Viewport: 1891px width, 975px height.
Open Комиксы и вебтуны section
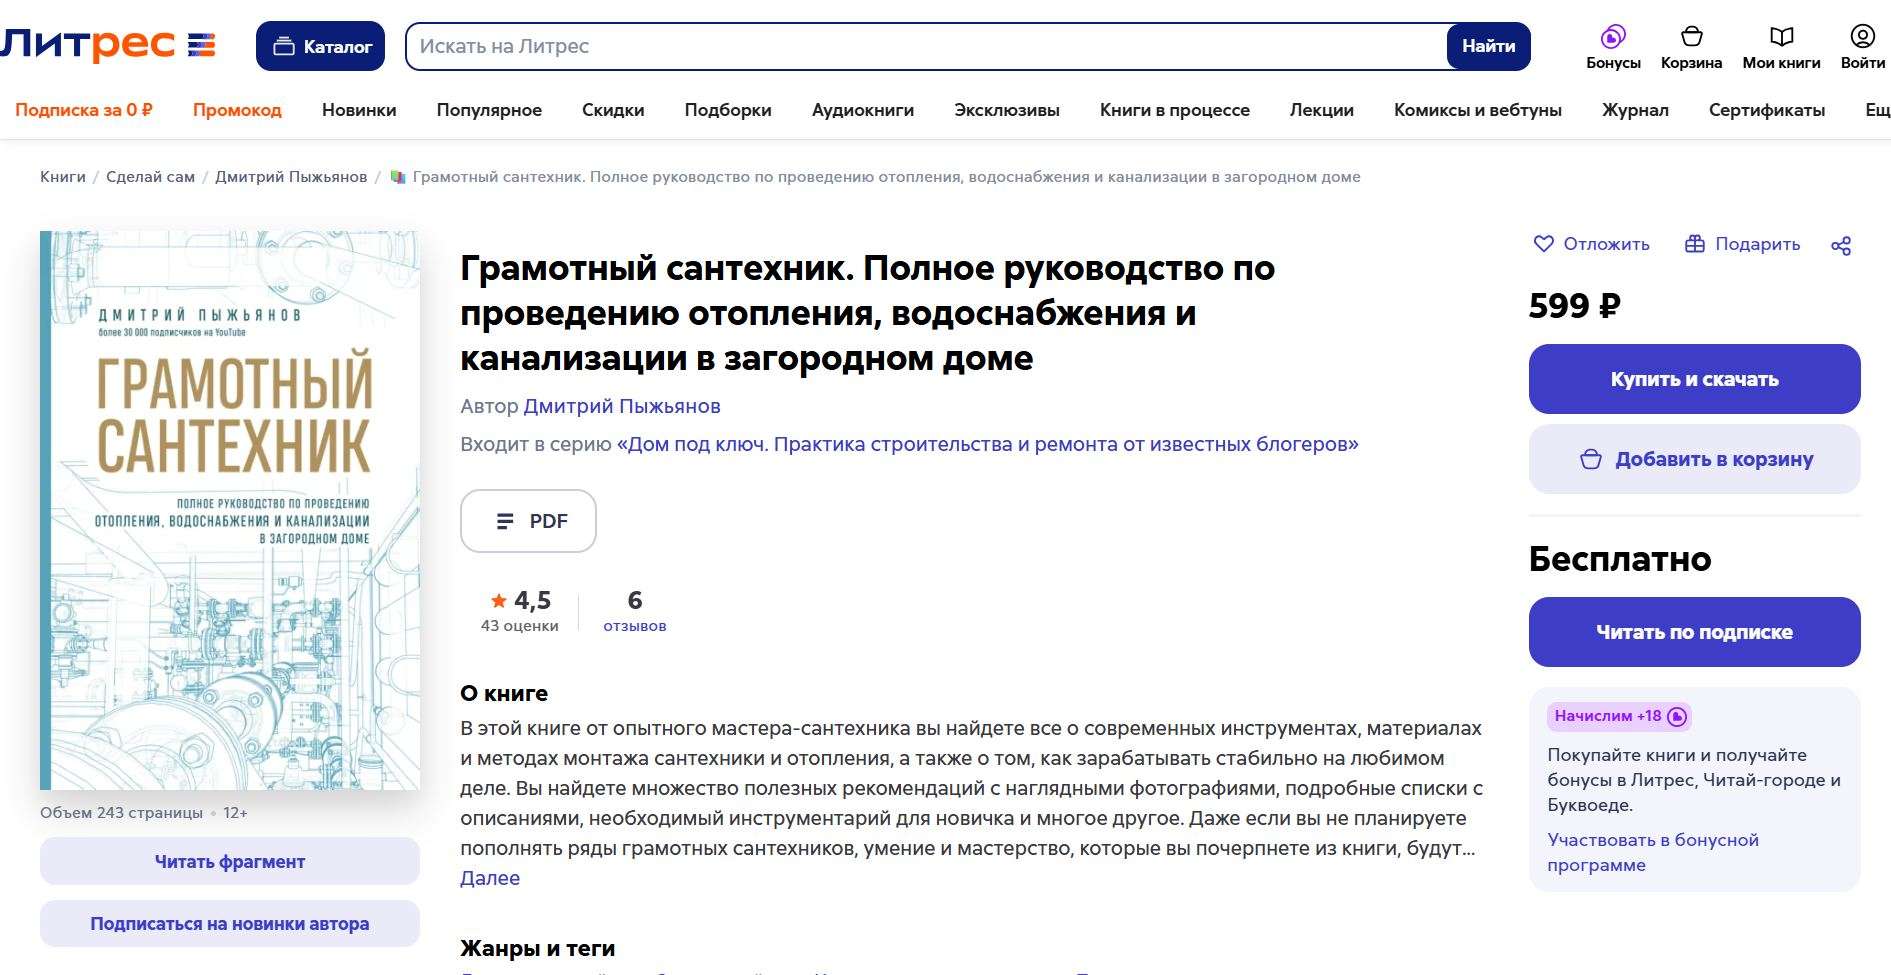pyautogui.click(x=1478, y=110)
